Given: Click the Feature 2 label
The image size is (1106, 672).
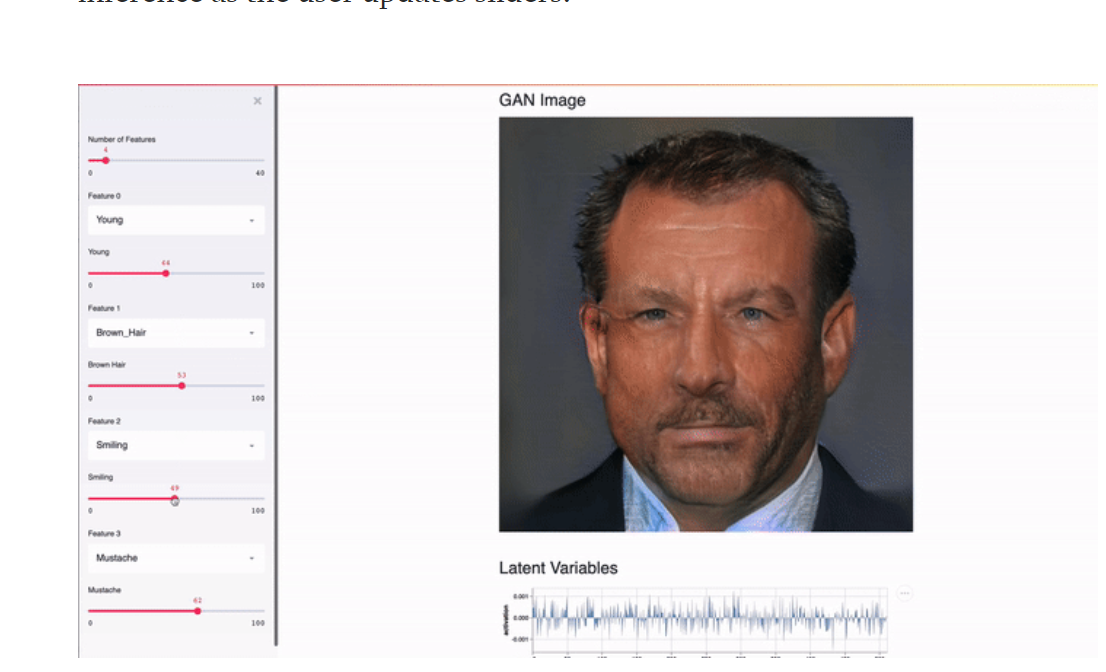Looking at the screenshot, I should [x=104, y=421].
